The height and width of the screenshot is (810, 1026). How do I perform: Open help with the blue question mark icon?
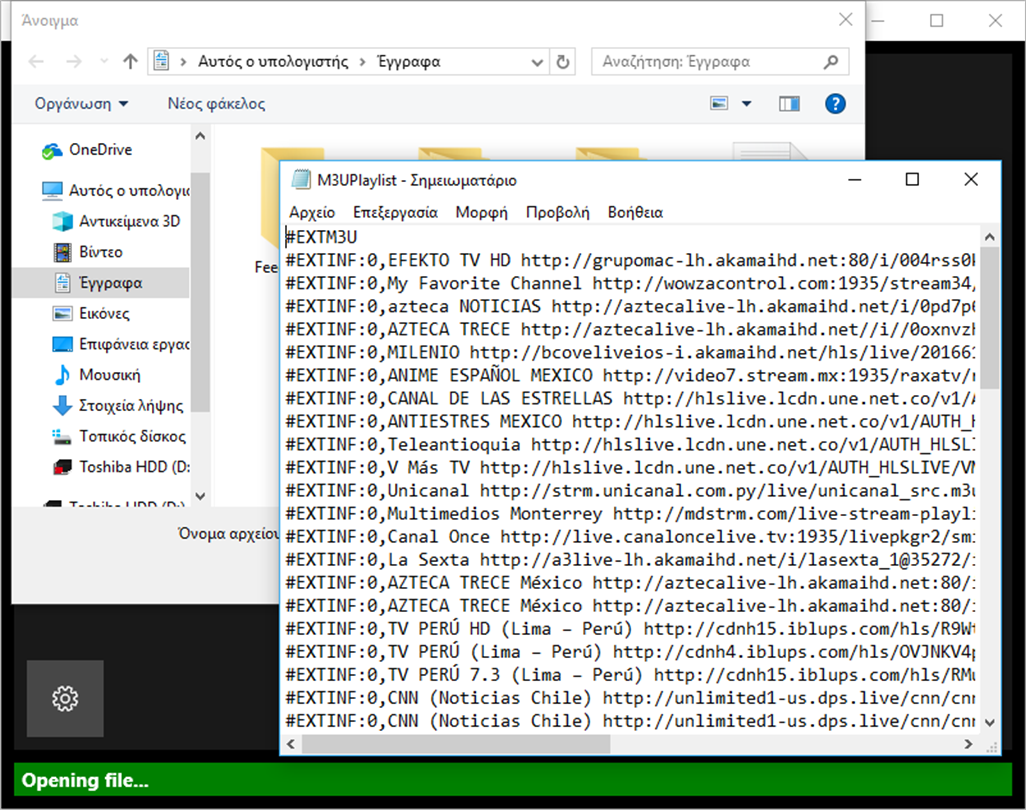point(835,103)
